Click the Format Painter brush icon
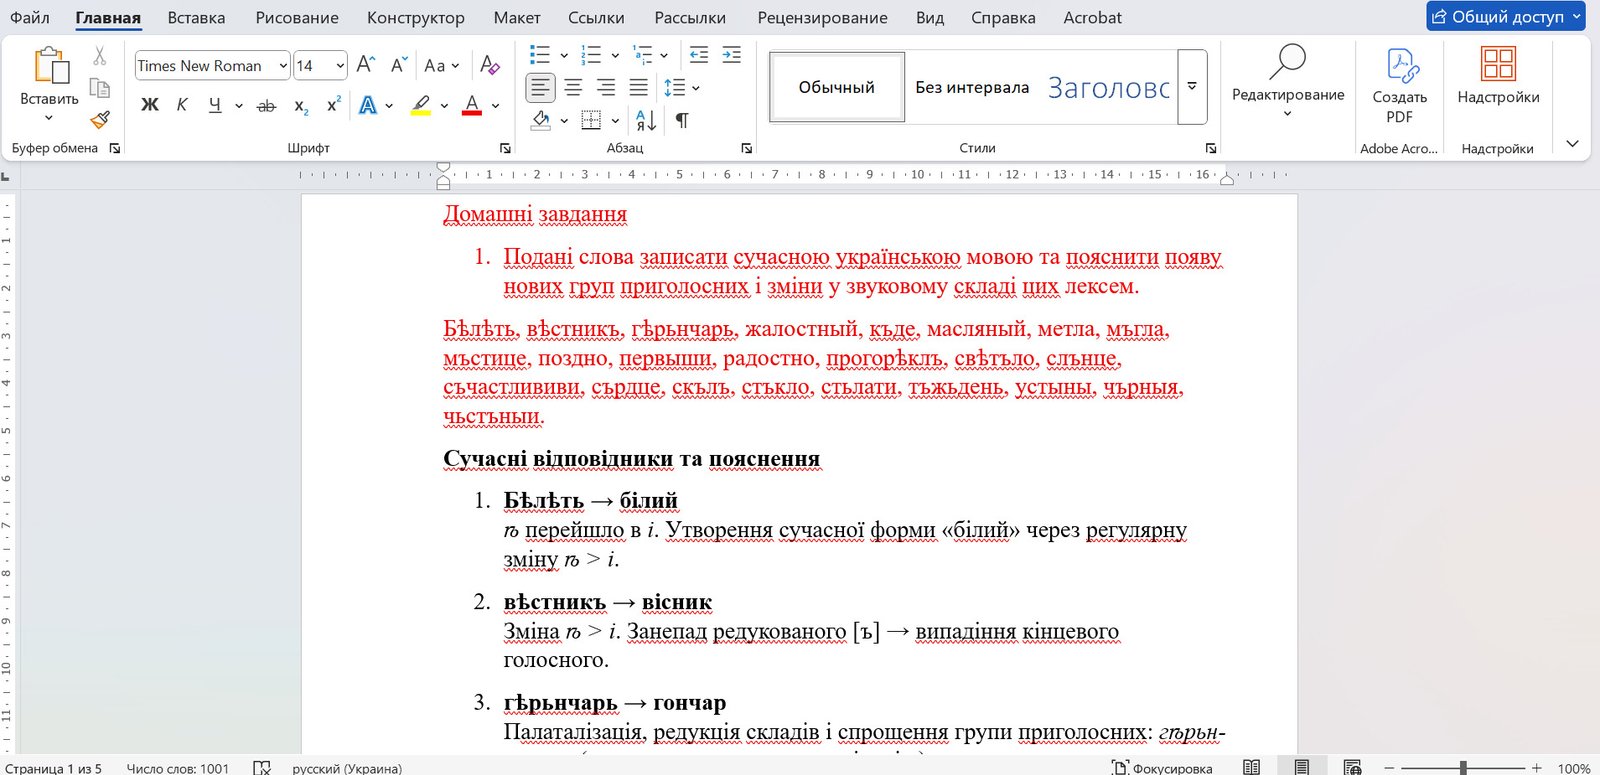This screenshot has width=1600, height=775. click(100, 120)
